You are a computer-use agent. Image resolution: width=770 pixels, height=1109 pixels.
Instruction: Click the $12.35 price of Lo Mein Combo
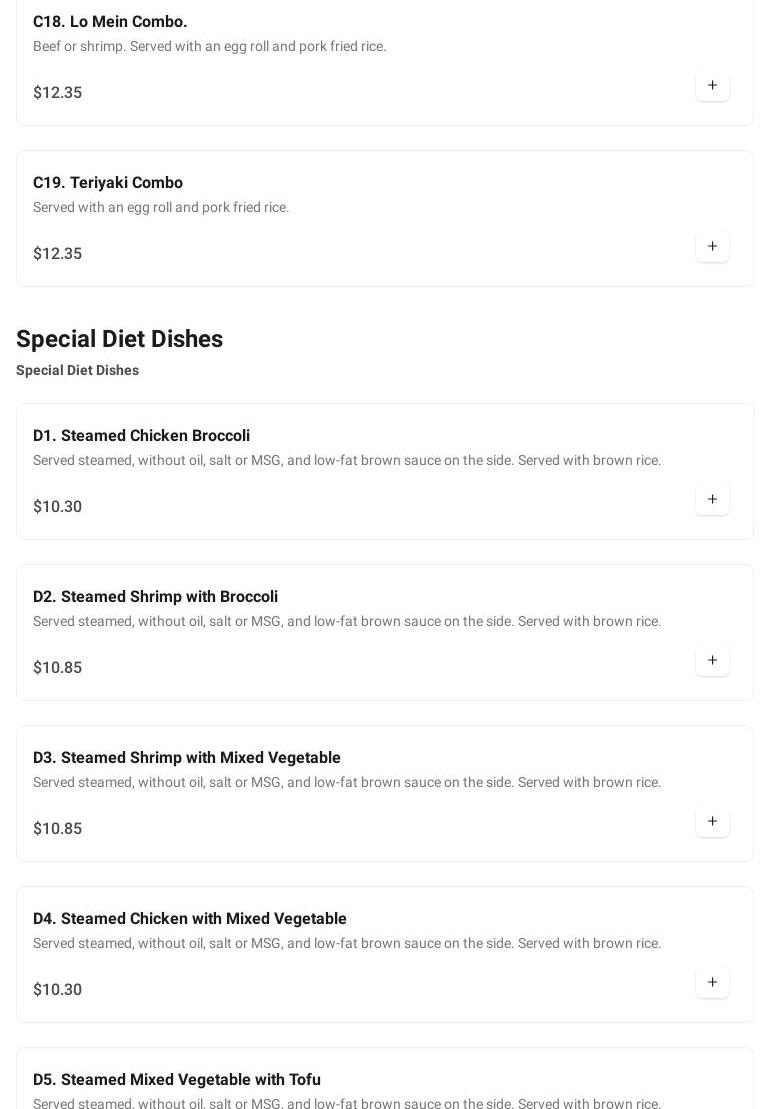[x=57, y=93]
